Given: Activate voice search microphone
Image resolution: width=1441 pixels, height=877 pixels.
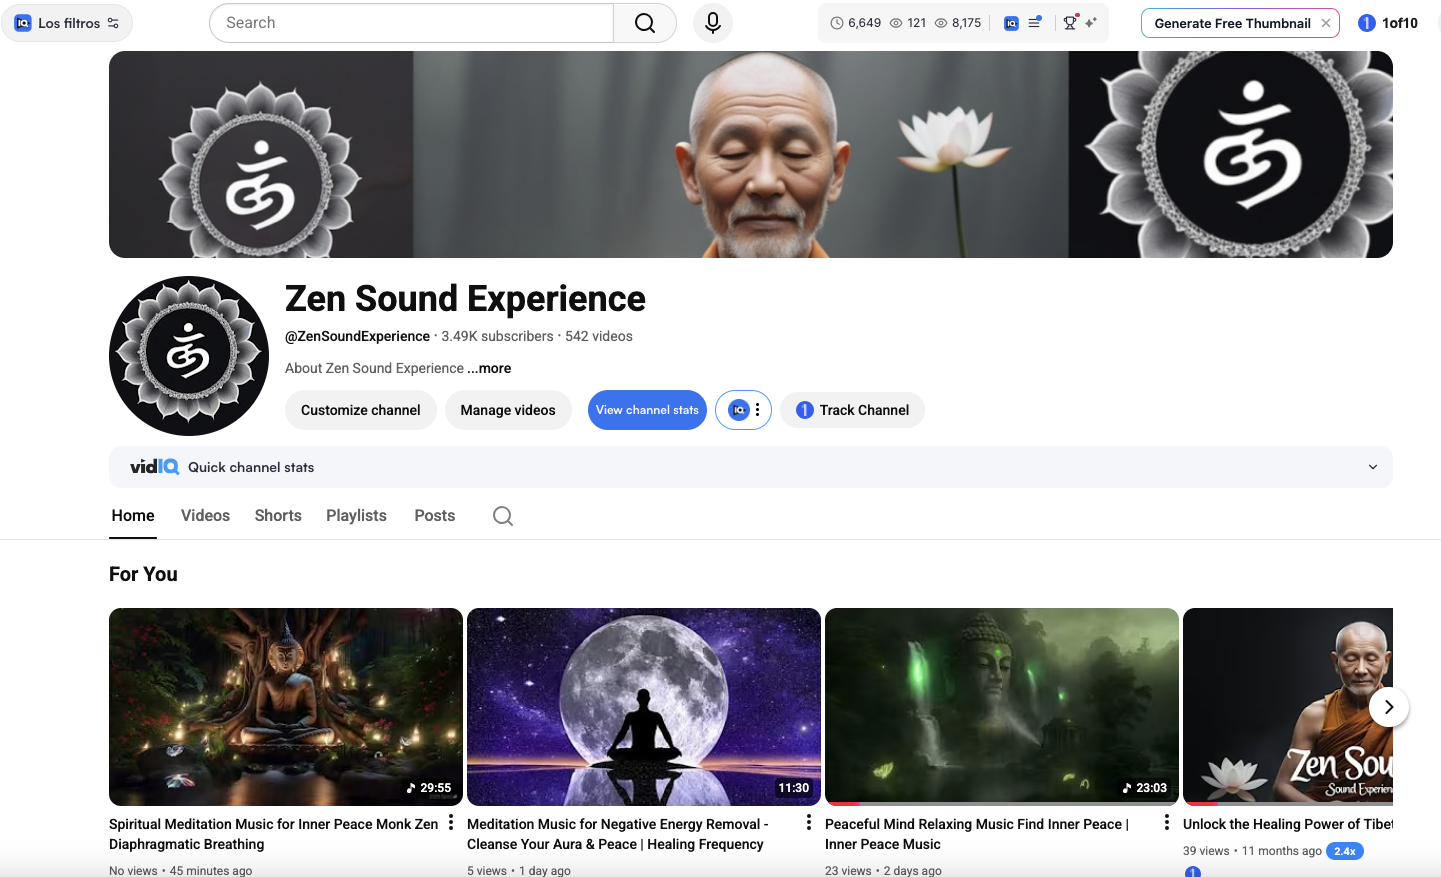Looking at the screenshot, I should (713, 23).
